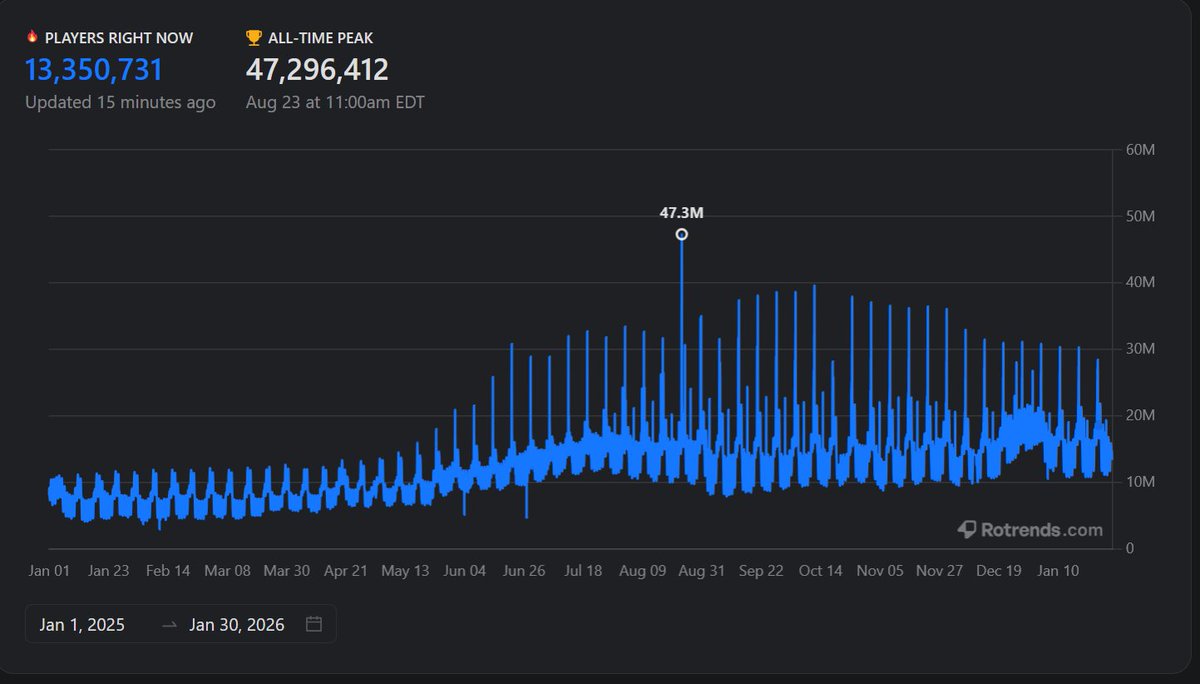
Task: Click the 'Updated 15 minutes ago' text
Action: [120, 102]
